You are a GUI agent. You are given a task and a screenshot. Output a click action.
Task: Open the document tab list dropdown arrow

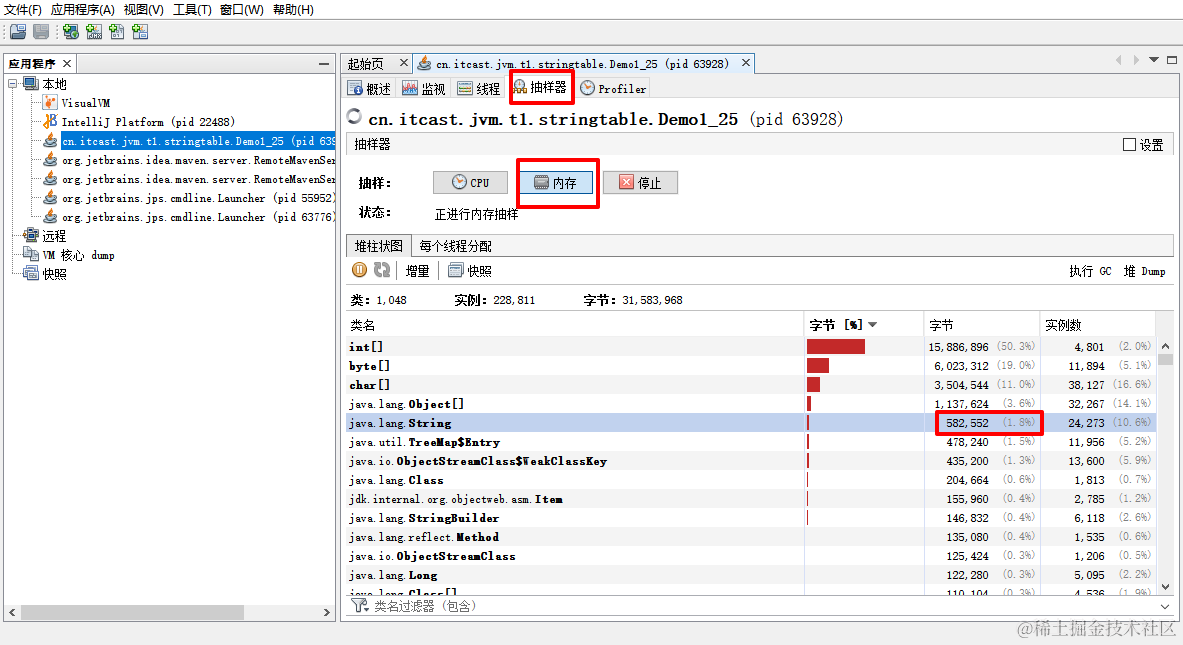pos(1154,60)
